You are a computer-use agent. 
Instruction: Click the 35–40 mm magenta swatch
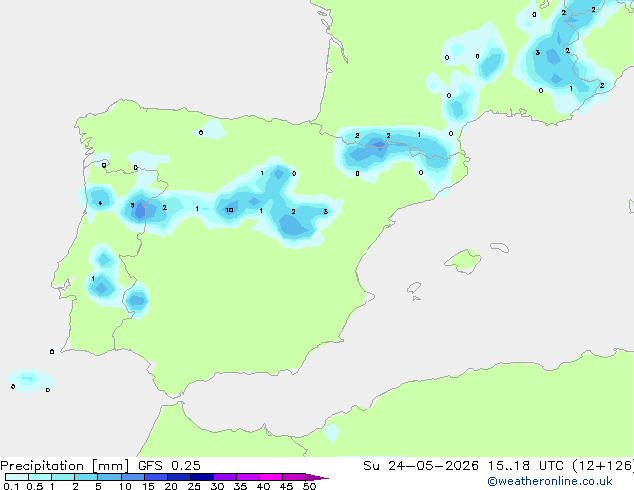(x=248, y=477)
